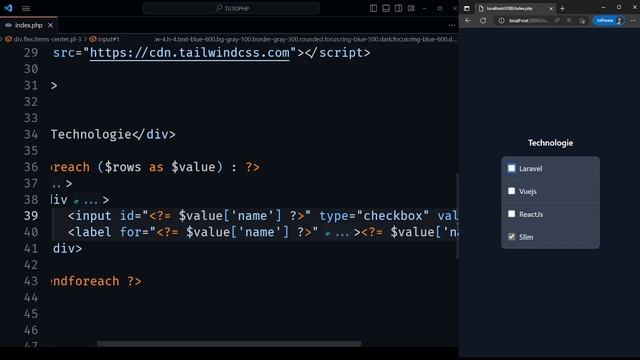The width and height of the screenshot is (640, 360).
Task: Click the 'Technologie</div>' text on line 34
Action: point(113,134)
